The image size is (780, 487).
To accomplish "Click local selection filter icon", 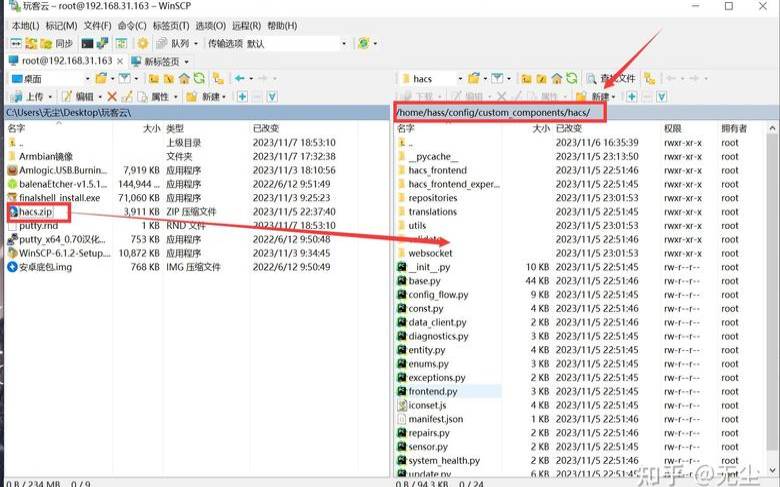I will (x=272, y=97).
